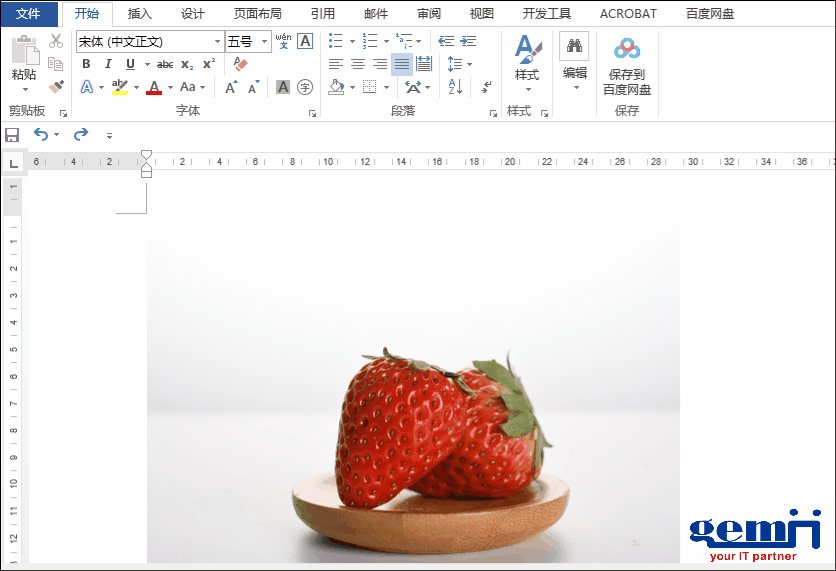836x571 pixels.
Task: Open the font size dropdown 五号
Action: pyautogui.click(x=265, y=42)
